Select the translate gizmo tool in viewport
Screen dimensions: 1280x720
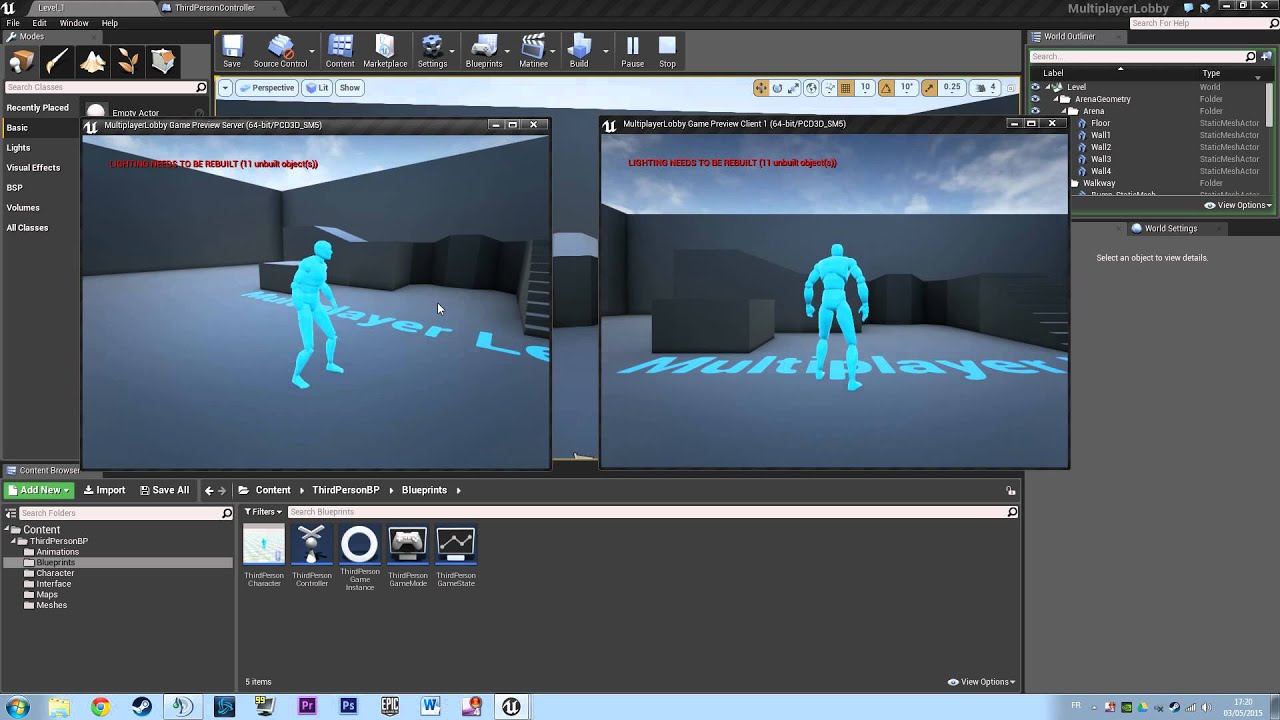click(x=762, y=88)
